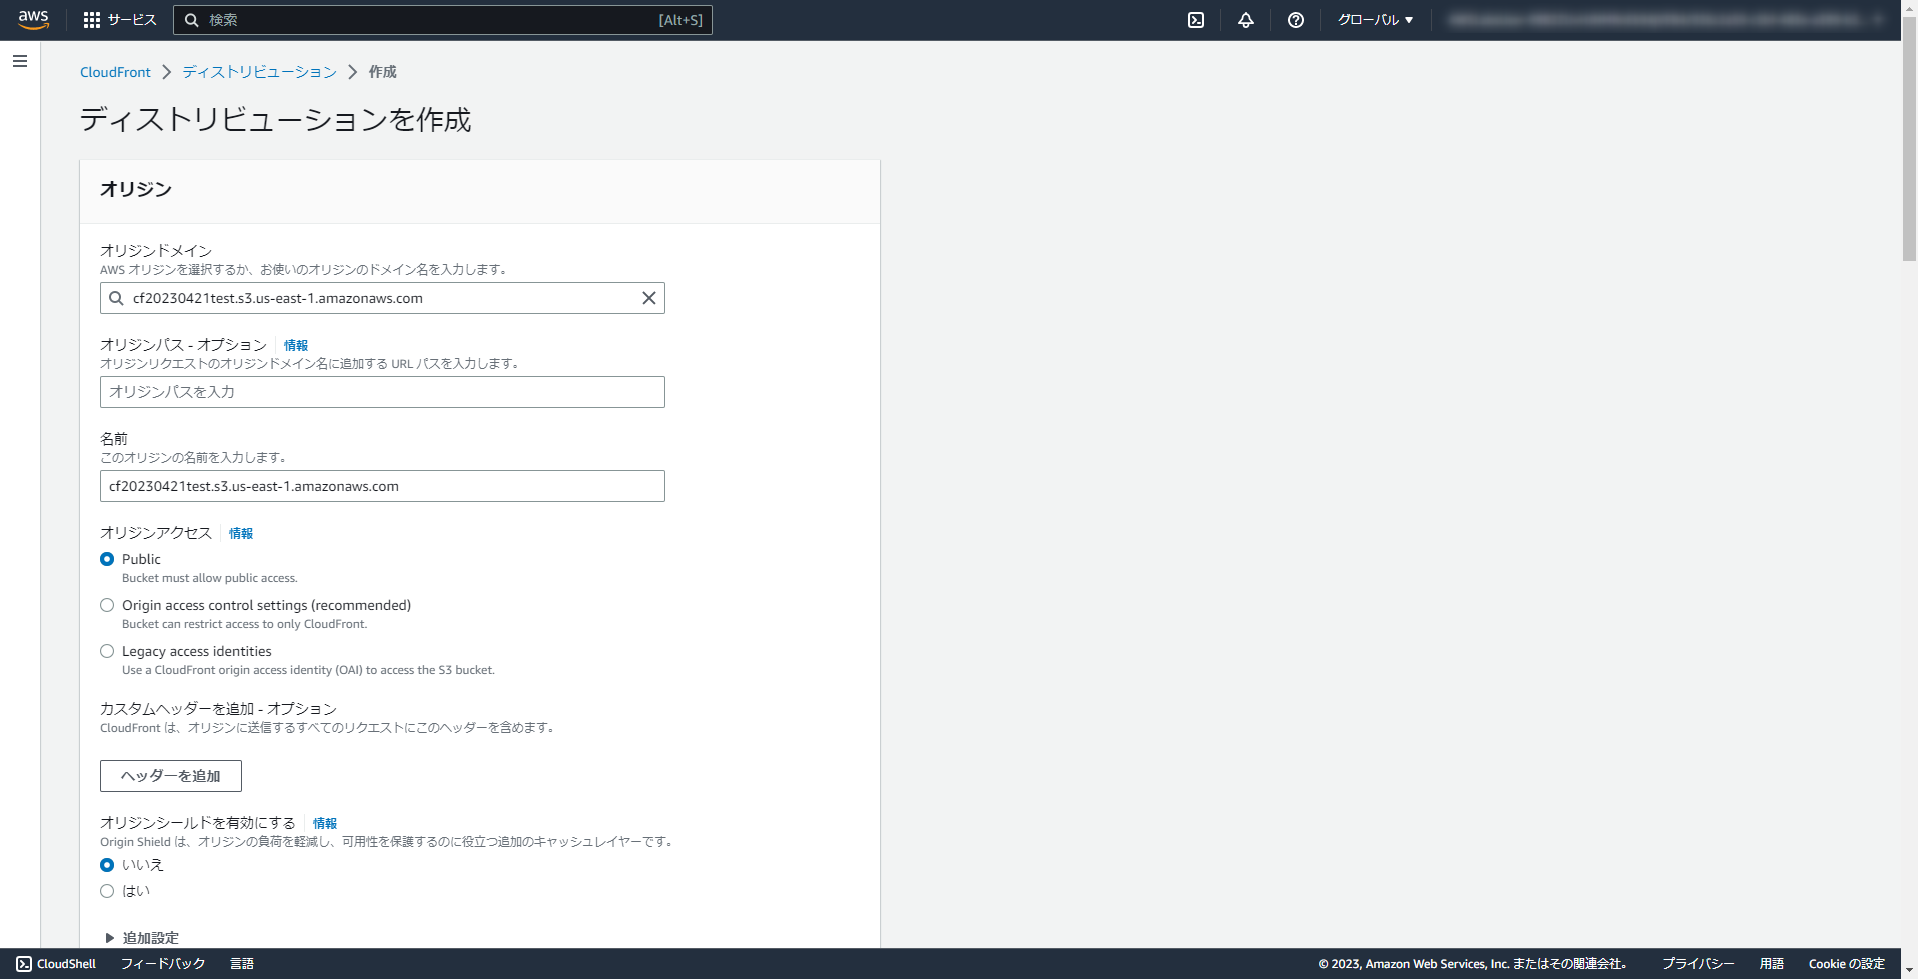The width and height of the screenshot is (1918, 979).
Task: Open the AWS services grid icon
Action: [94, 19]
